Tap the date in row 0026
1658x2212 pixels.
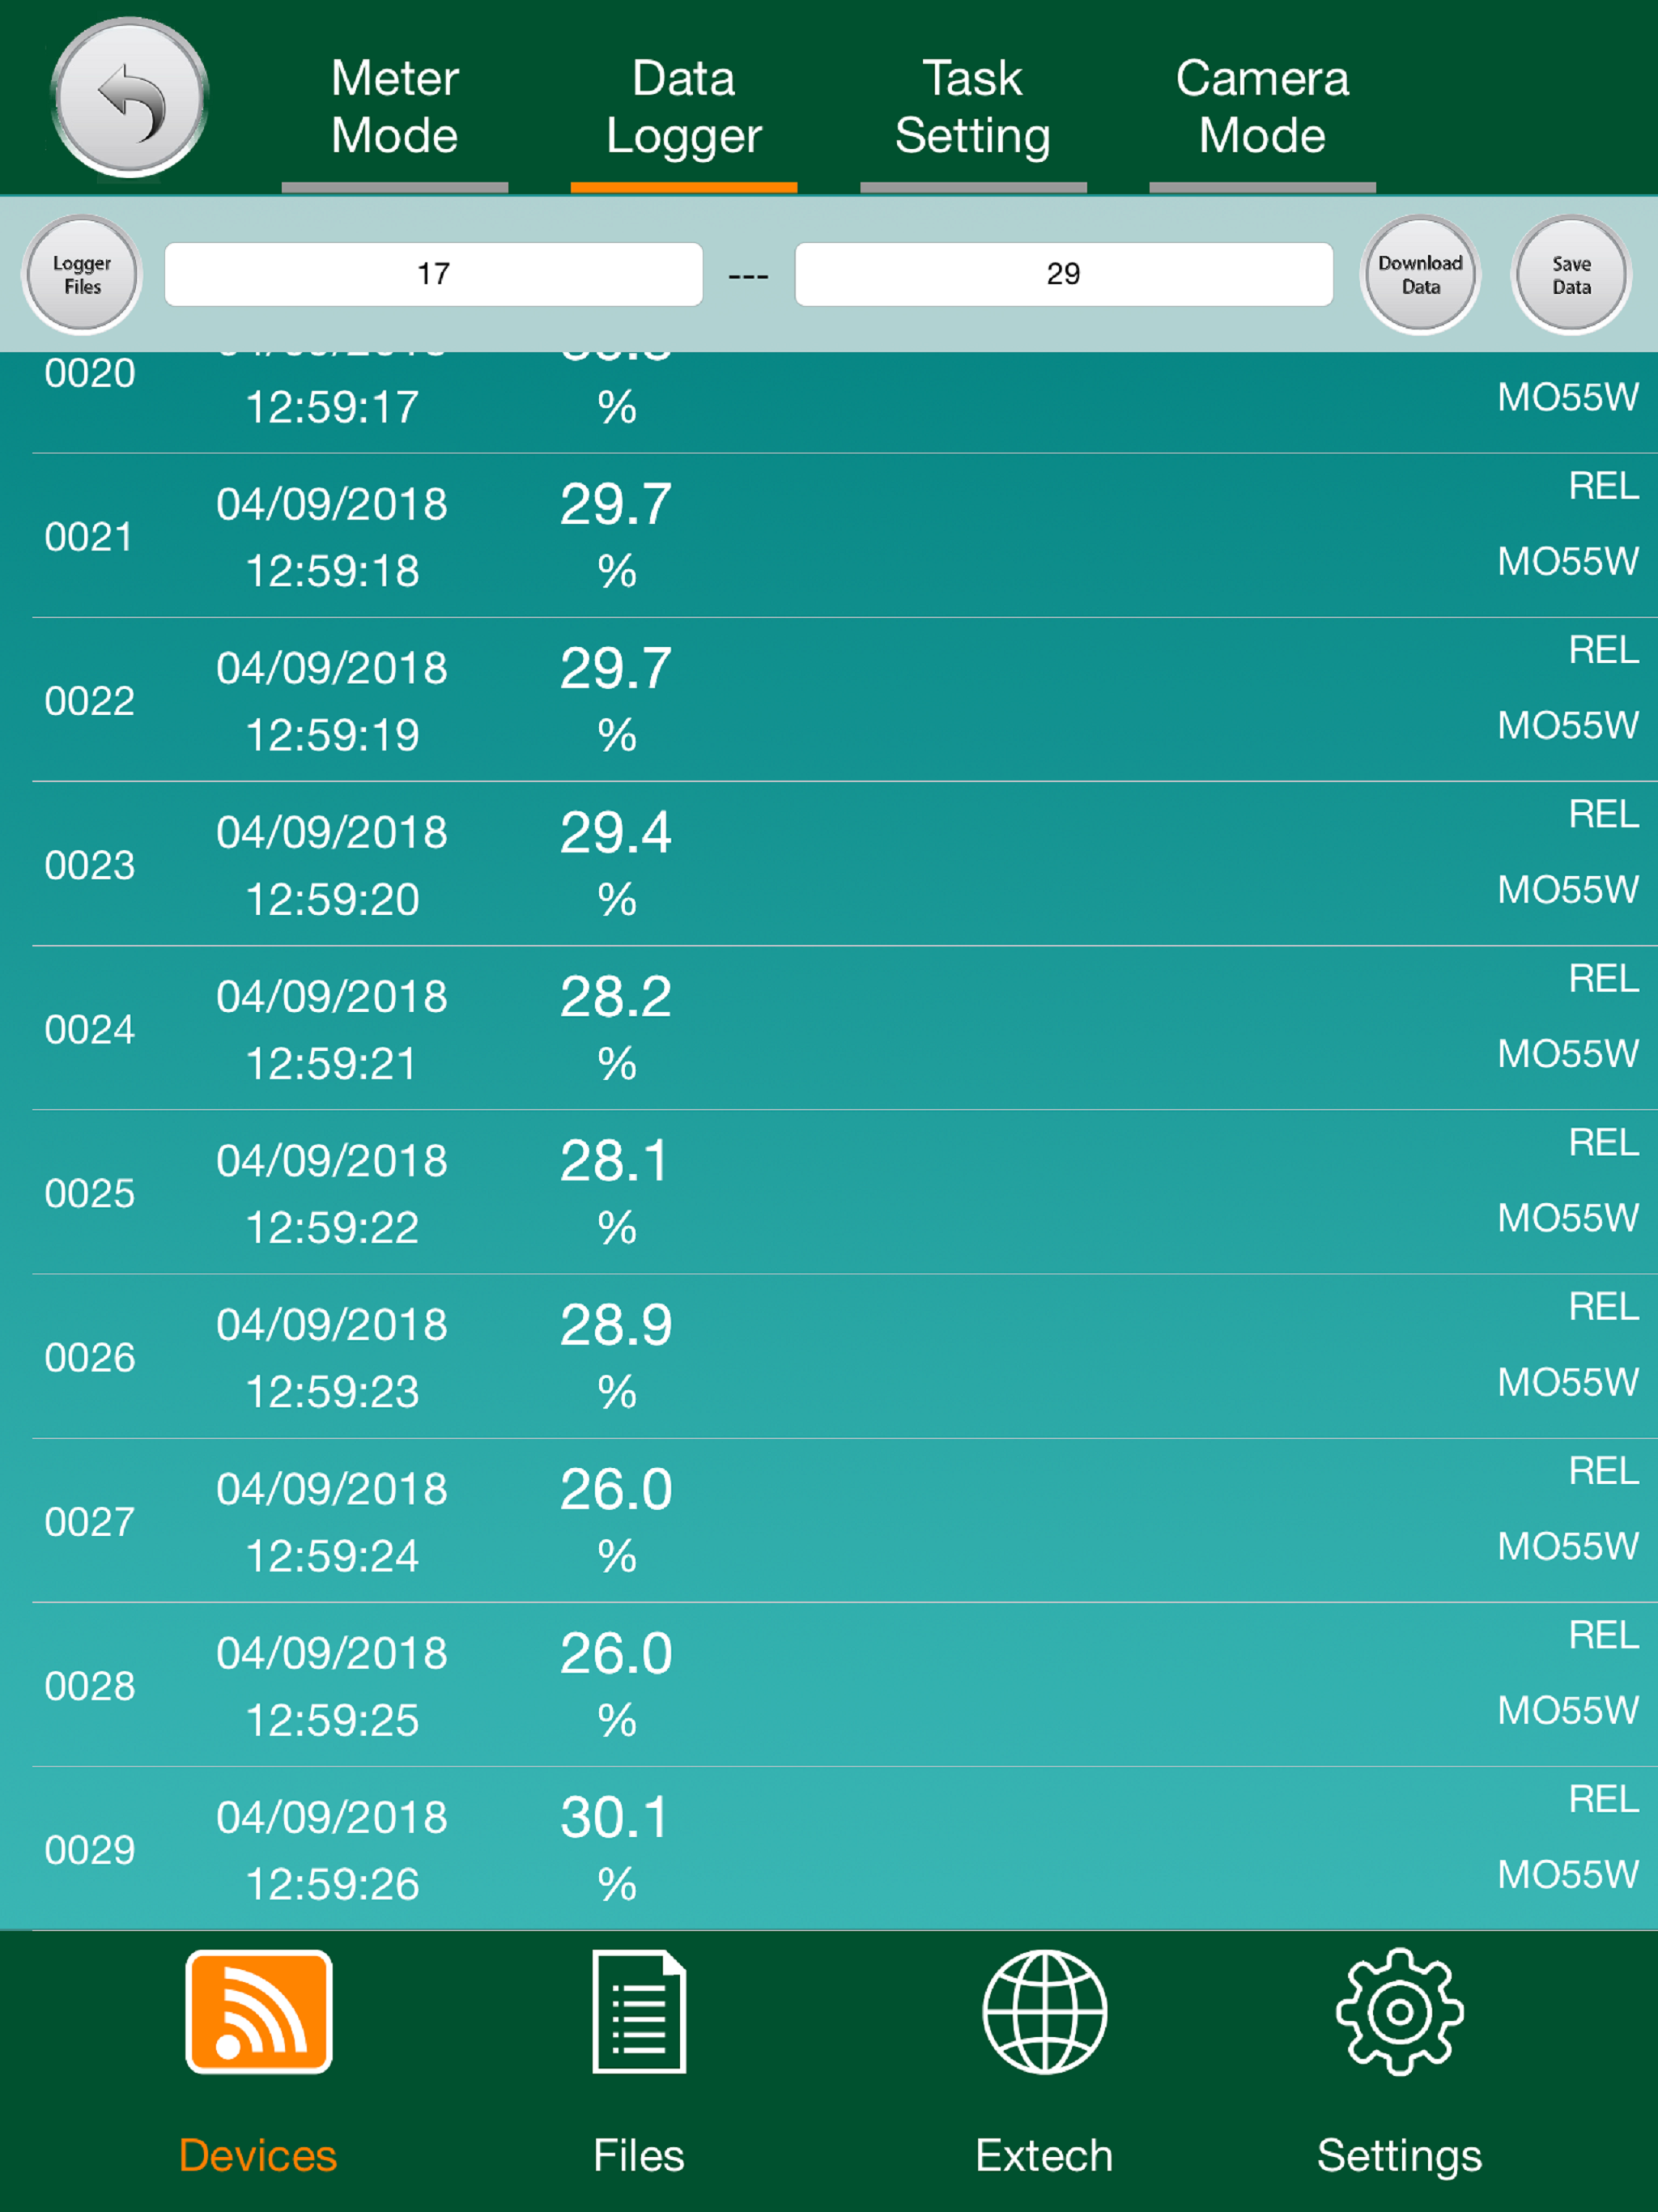click(332, 1324)
